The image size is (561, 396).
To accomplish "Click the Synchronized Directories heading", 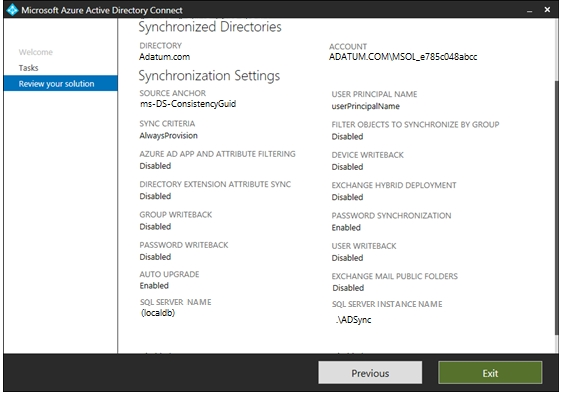I will click(x=210, y=27).
